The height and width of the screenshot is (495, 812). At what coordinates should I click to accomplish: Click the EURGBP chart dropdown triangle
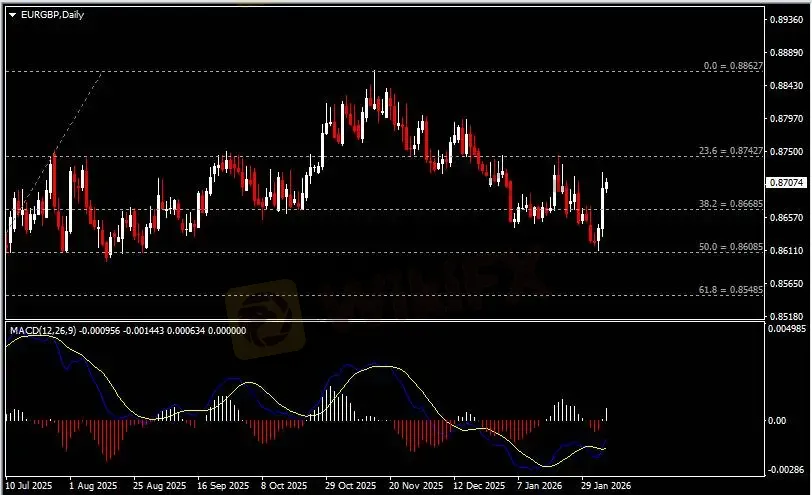[x=12, y=15]
